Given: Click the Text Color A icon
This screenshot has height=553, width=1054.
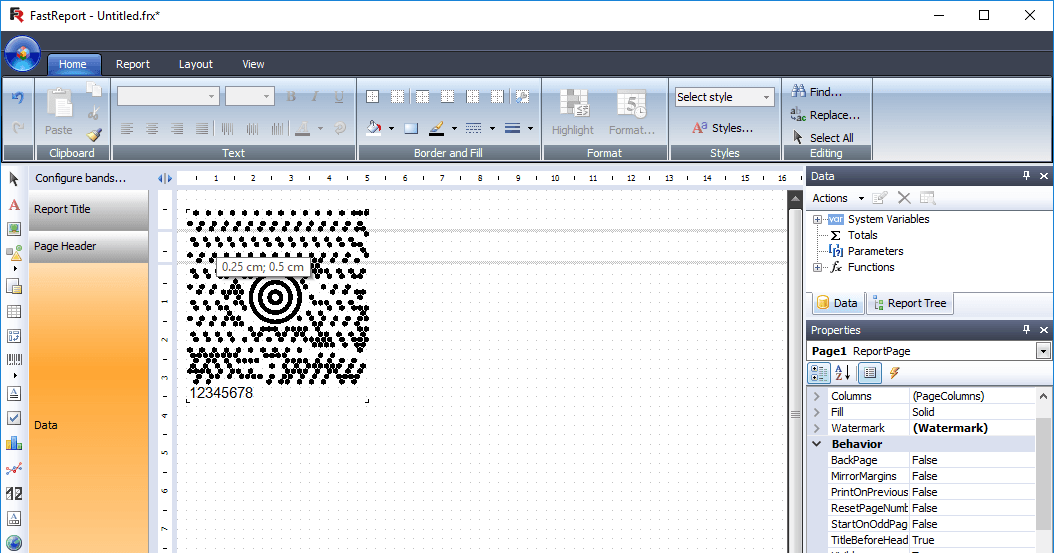Looking at the screenshot, I should 302,128.
